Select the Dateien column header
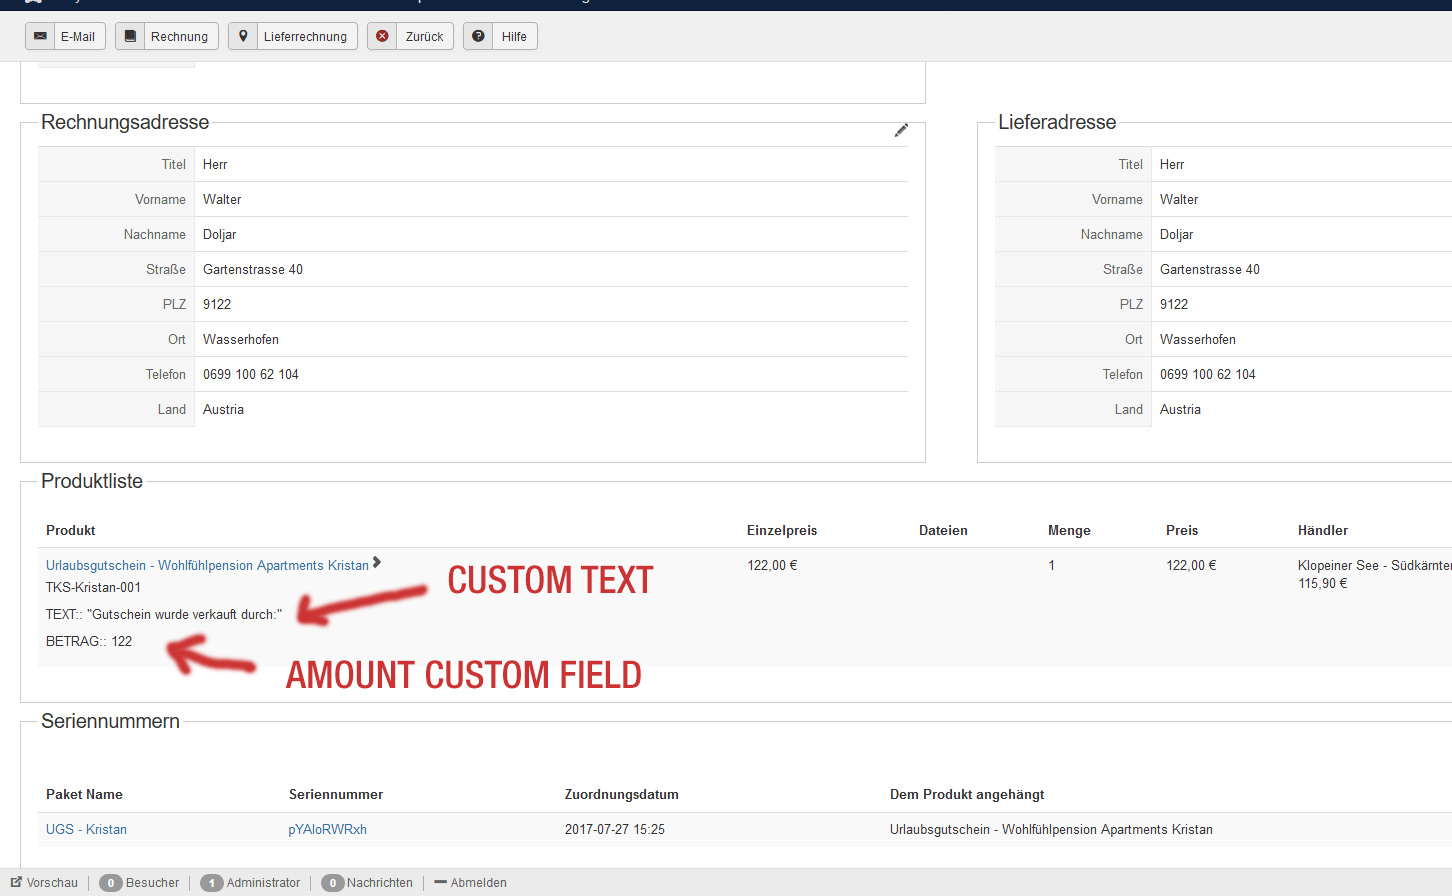Image resolution: width=1452 pixels, height=896 pixels. point(943,531)
